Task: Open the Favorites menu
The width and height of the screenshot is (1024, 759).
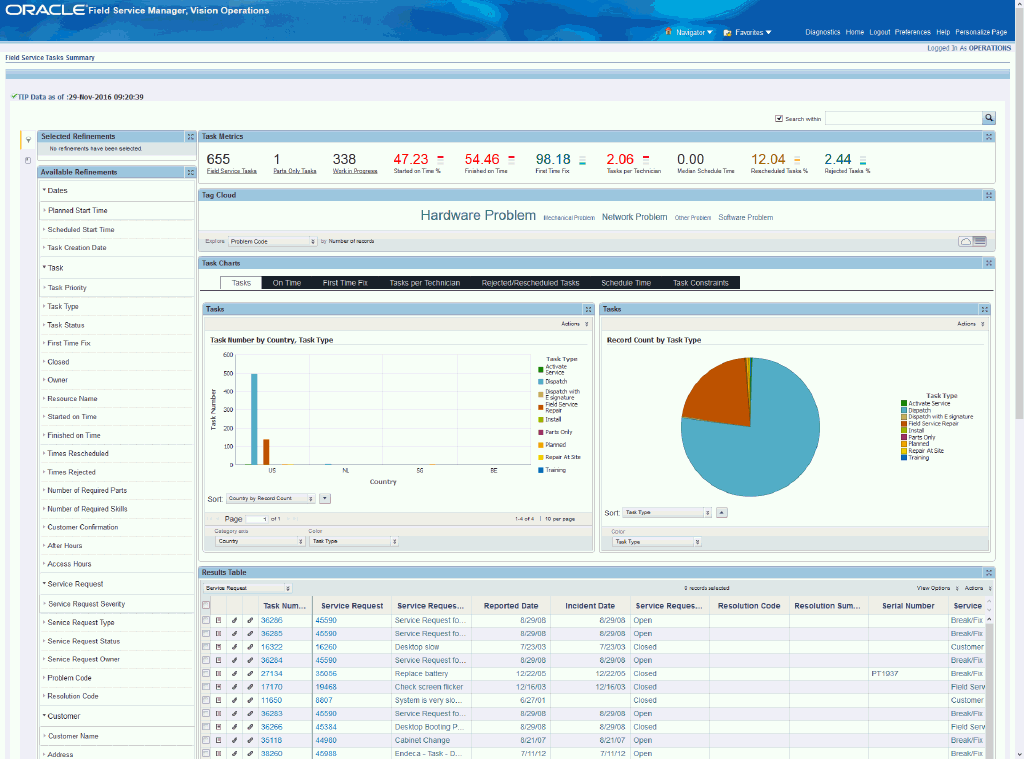Action: coord(748,32)
